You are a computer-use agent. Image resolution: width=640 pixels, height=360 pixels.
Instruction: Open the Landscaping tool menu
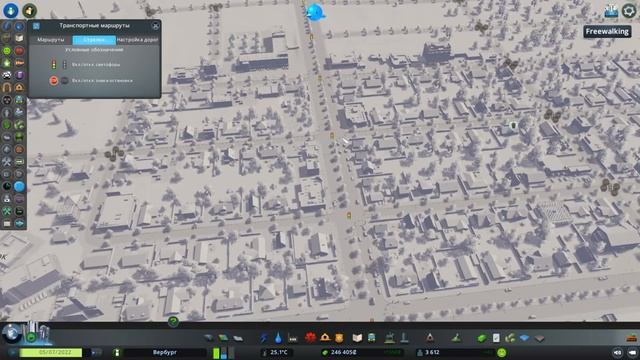[456, 338]
